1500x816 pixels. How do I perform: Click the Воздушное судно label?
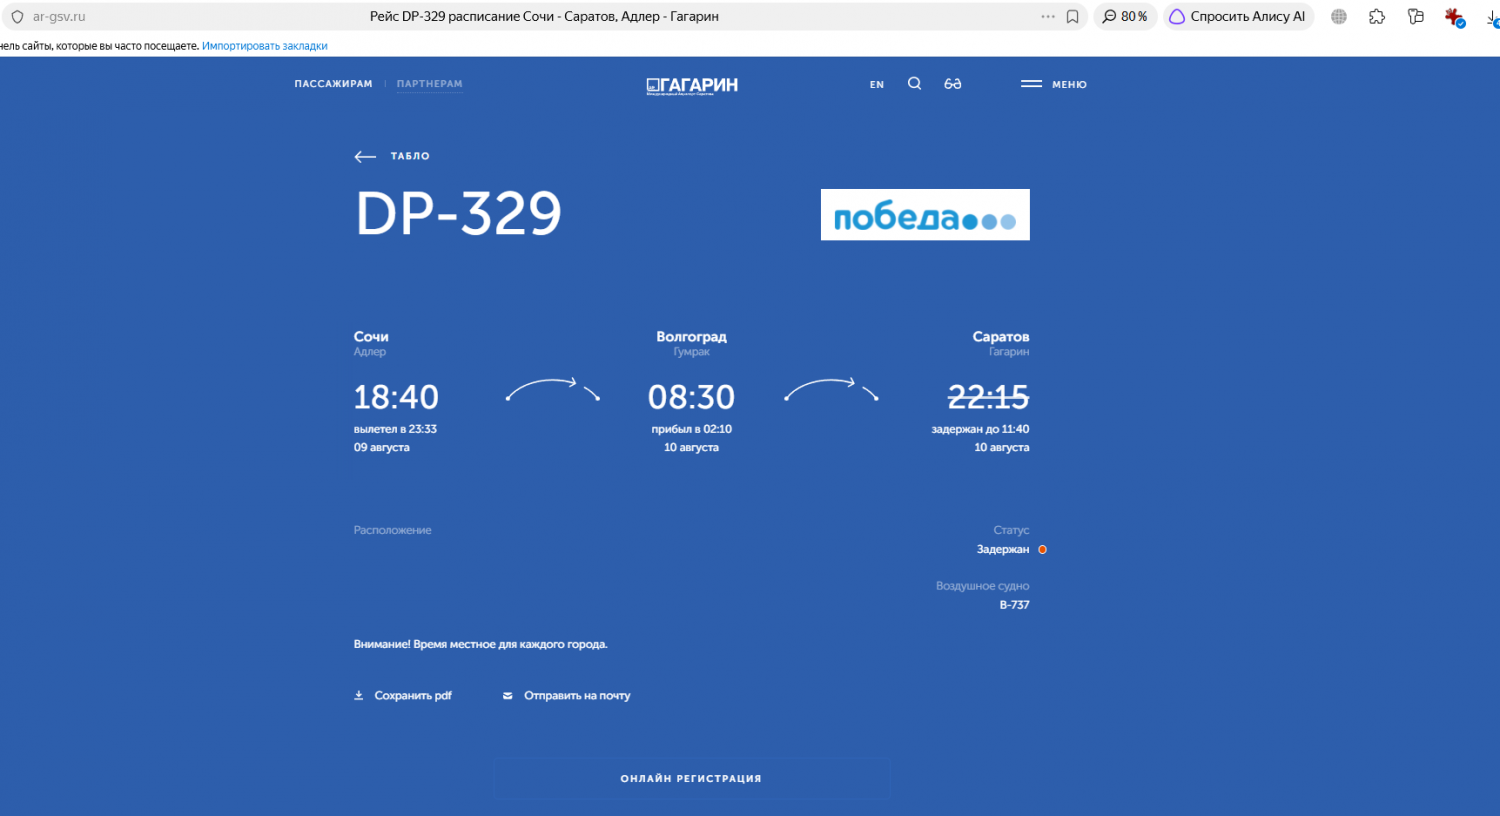(x=983, y=586)
